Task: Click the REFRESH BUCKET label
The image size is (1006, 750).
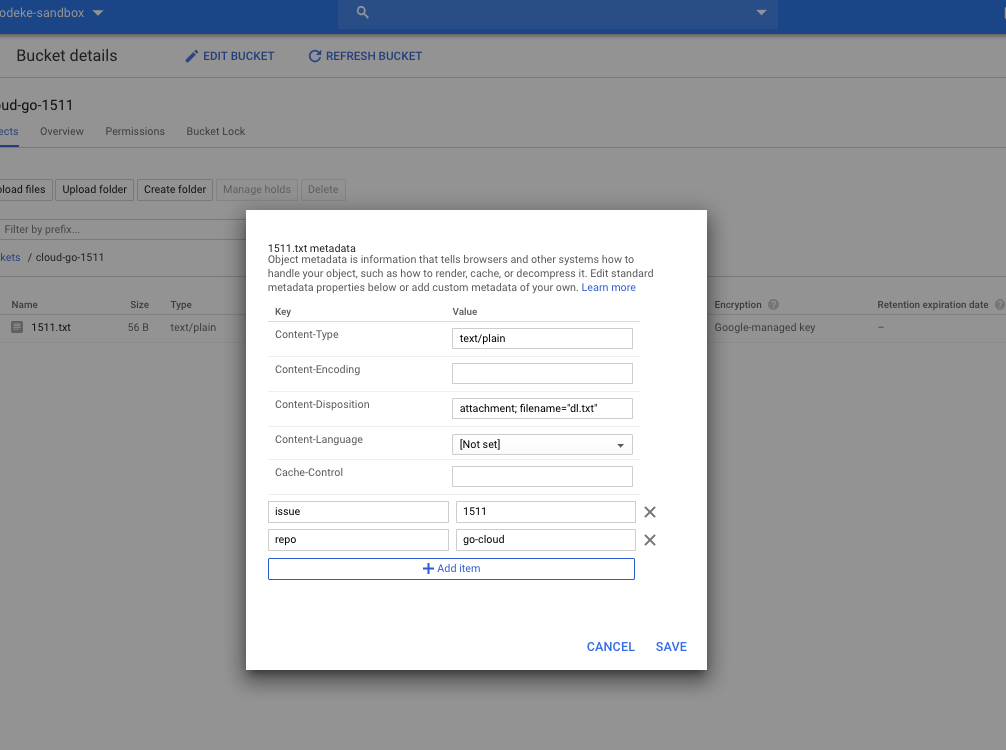Action: (374, 56)
